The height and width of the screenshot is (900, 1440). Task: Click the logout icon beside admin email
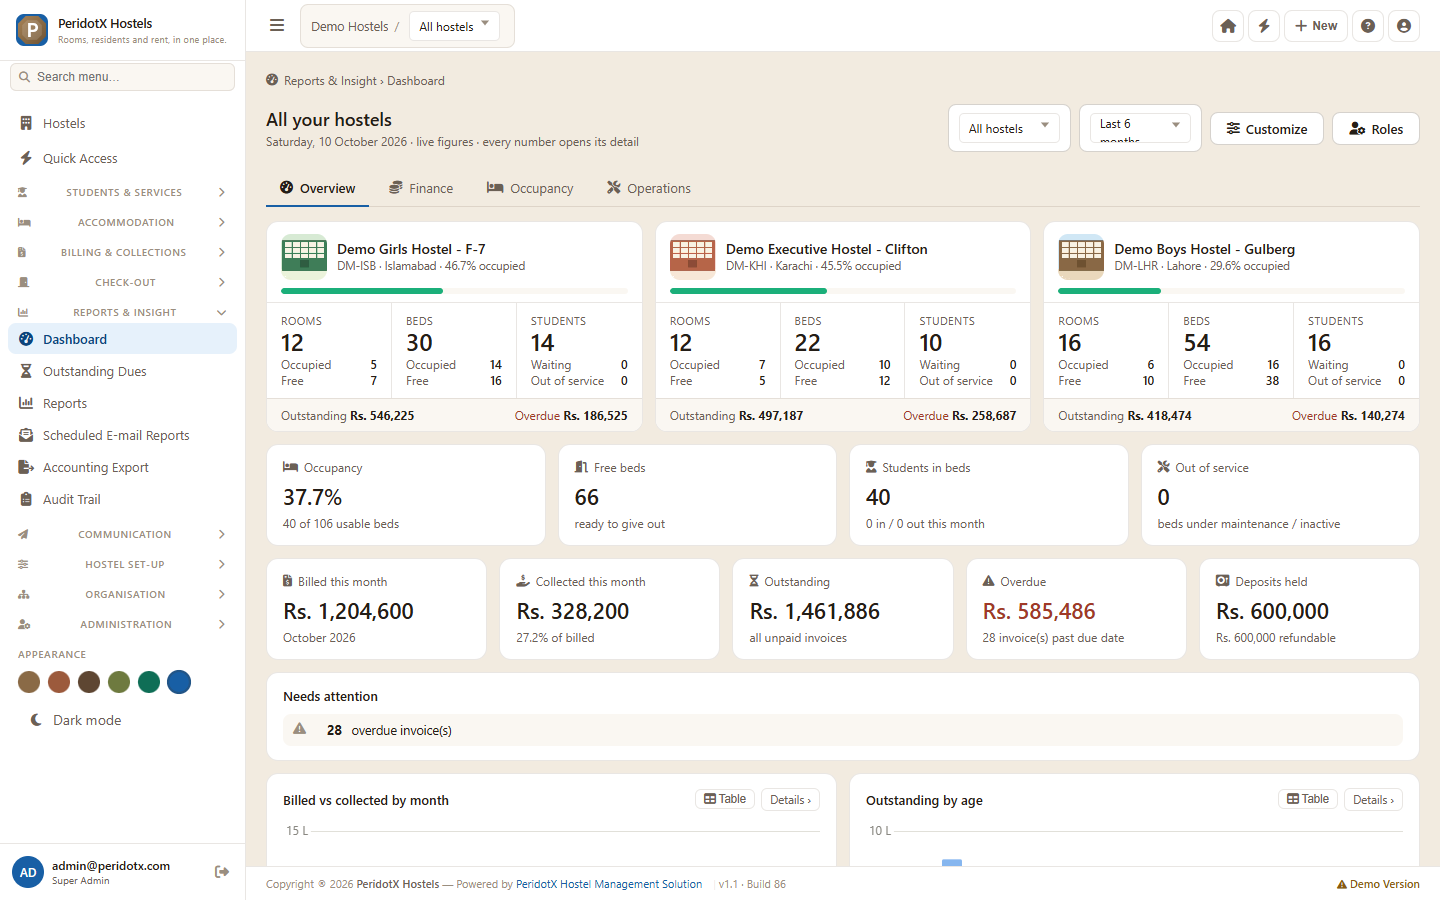tap(222, 872)
